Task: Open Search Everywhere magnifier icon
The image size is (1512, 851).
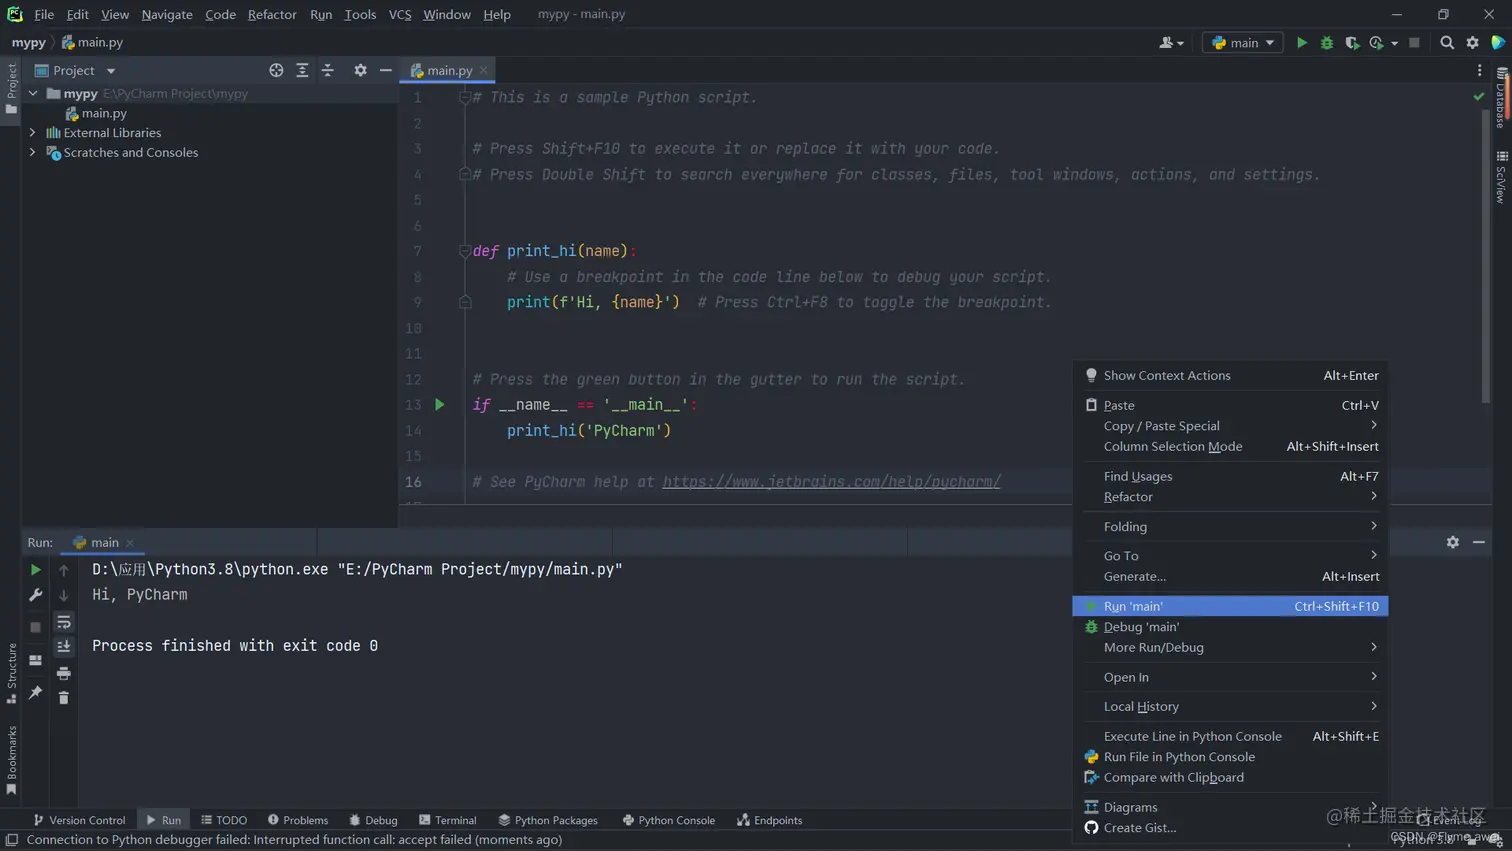Action: [1447, 43]
